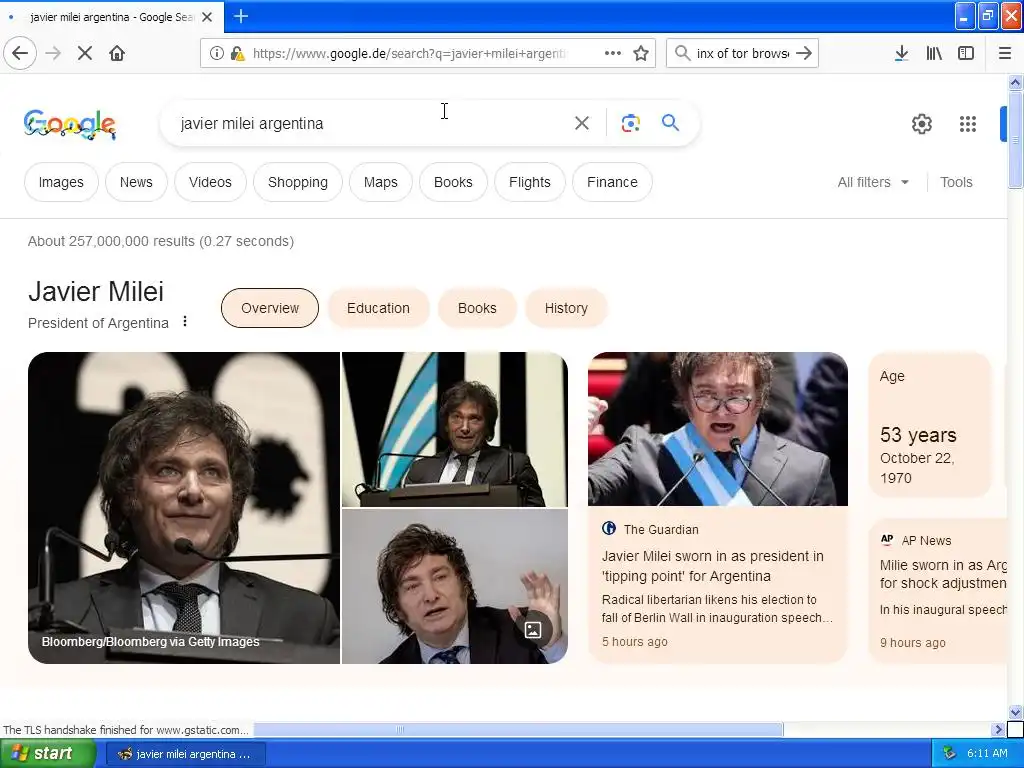The width and height of the screenshot is (1024, 768).
Task: Open the Google apps grid
Action: (968, 124)
